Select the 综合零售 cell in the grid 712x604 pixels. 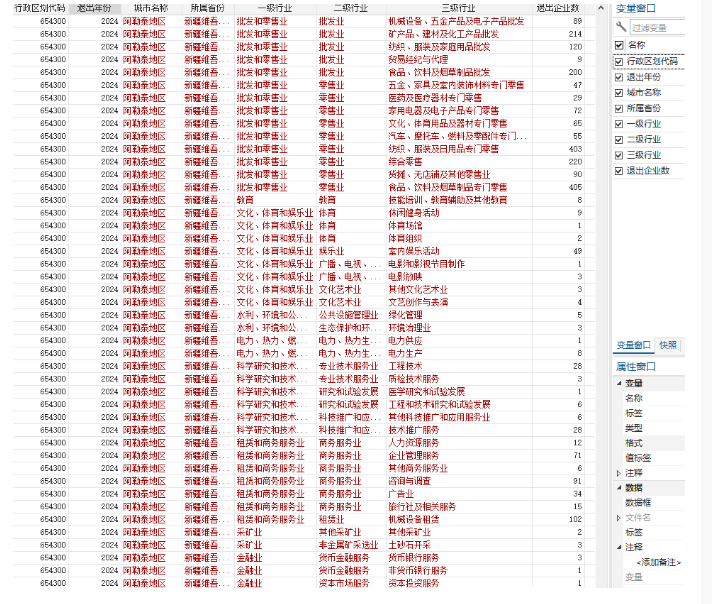pyautogui.click(x=408, y=161)
